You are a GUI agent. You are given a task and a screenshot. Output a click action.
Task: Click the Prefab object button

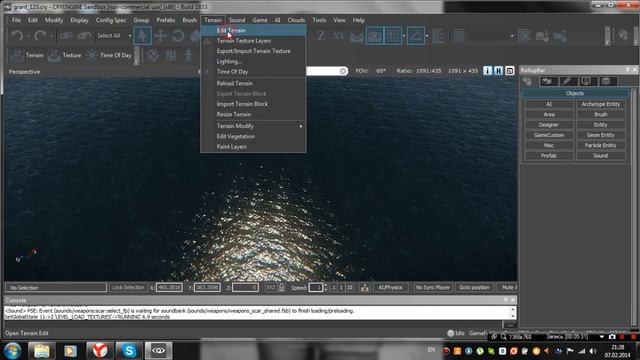pos(549,156)
